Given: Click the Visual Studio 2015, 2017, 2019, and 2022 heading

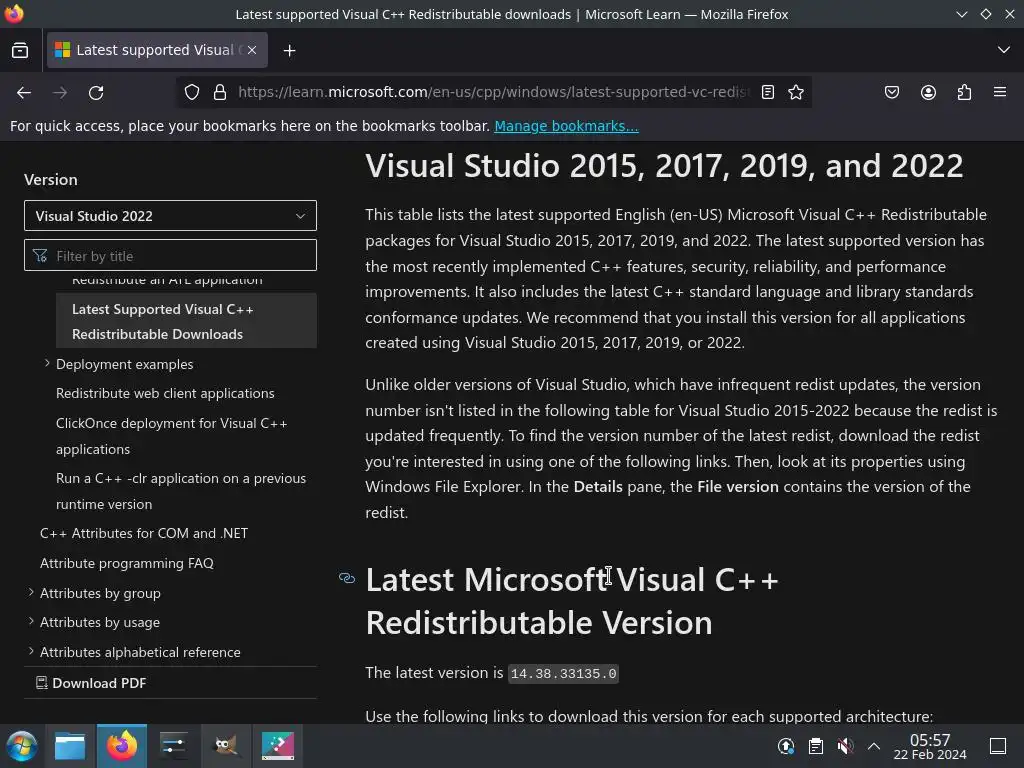Looking at the screenshot, I should click(664, 166).
